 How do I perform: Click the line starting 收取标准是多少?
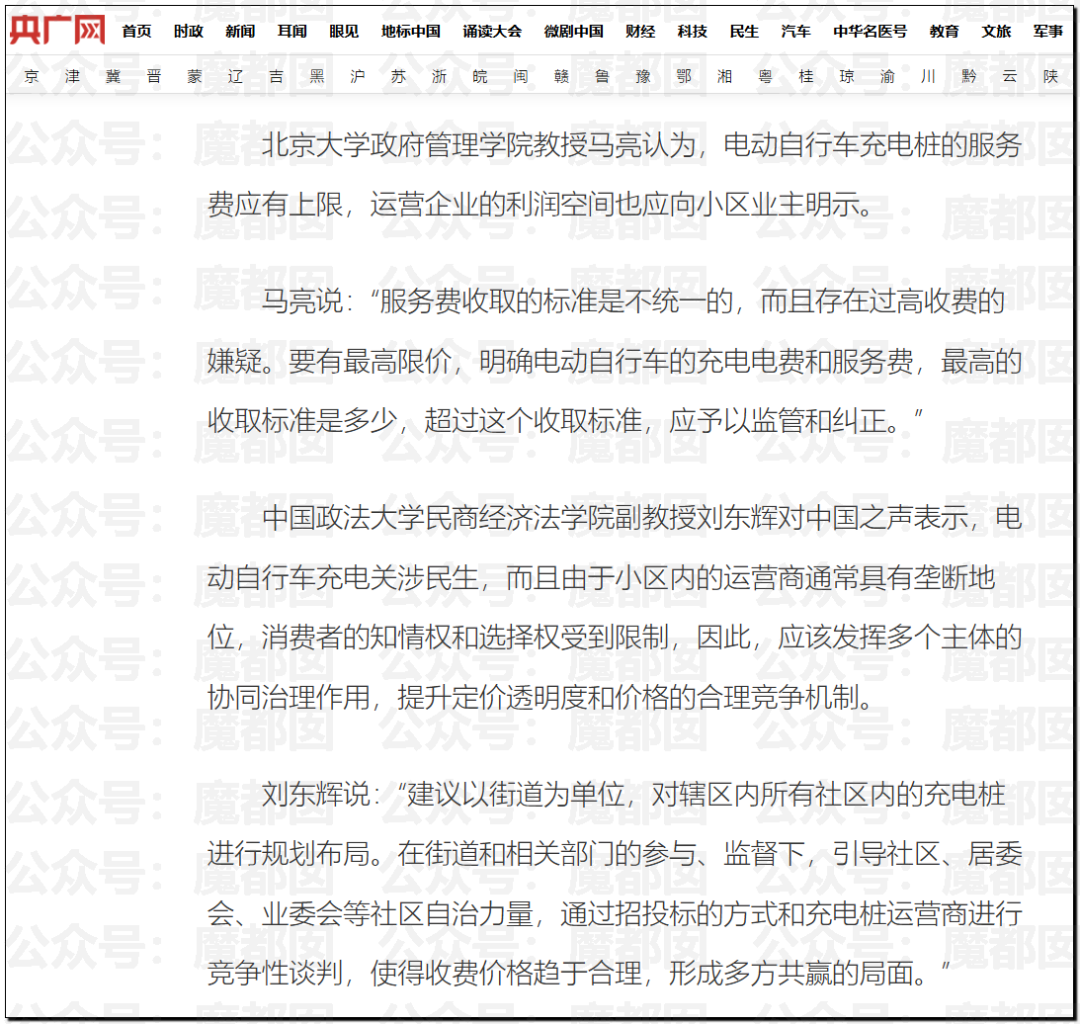tap(565, 421)
